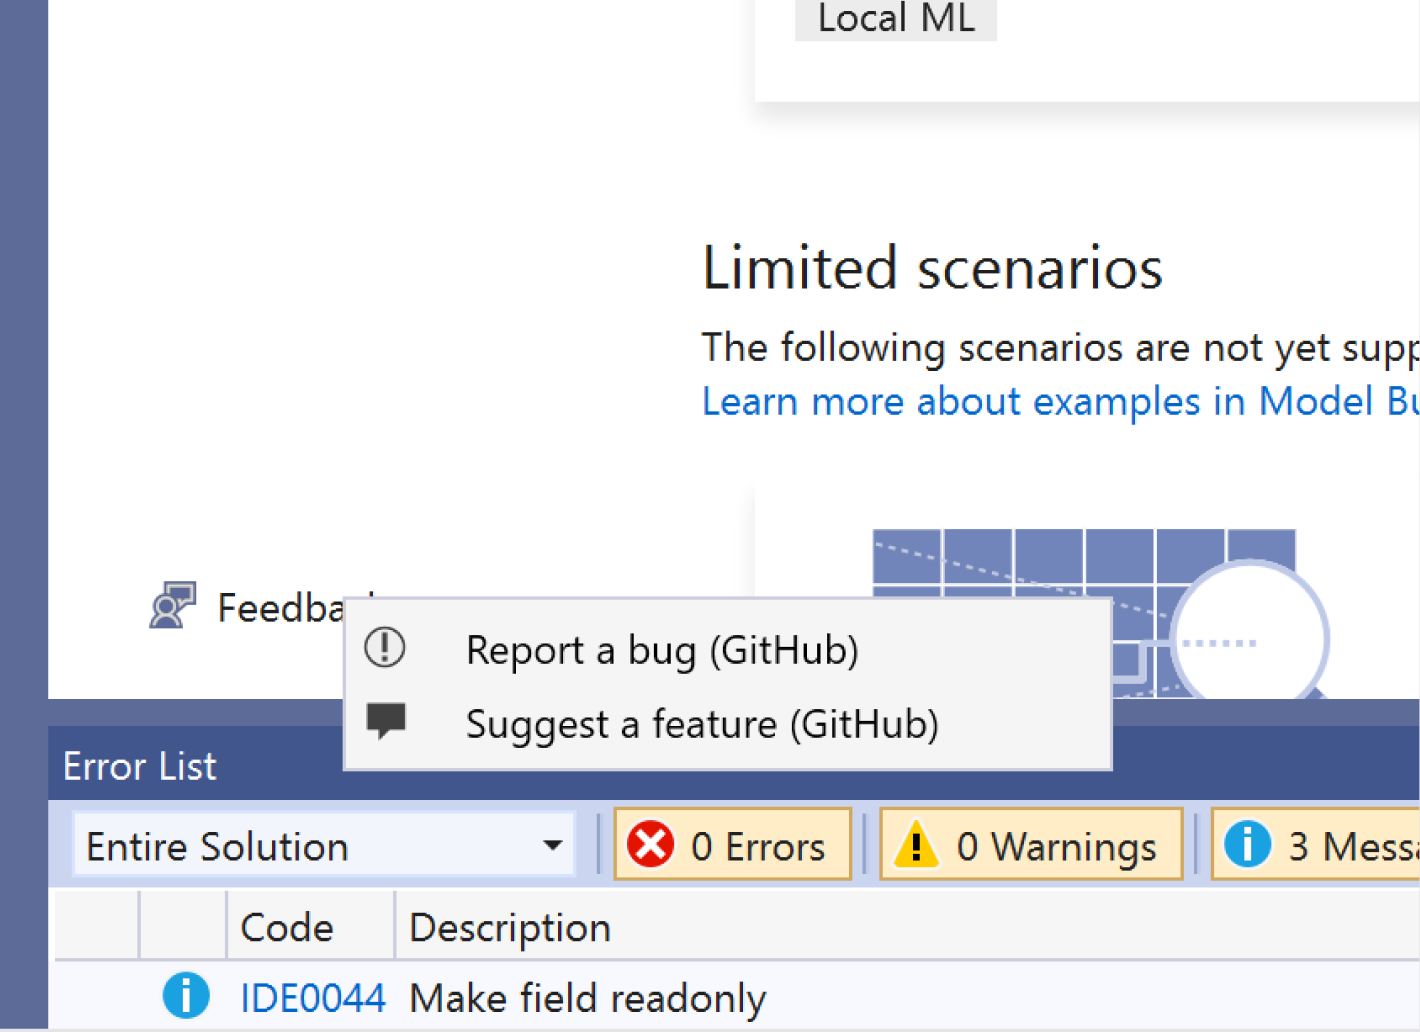1420x1032 pixels.
Task: Click the info icon on the IDE0044 row
Action: click(185, 996)
